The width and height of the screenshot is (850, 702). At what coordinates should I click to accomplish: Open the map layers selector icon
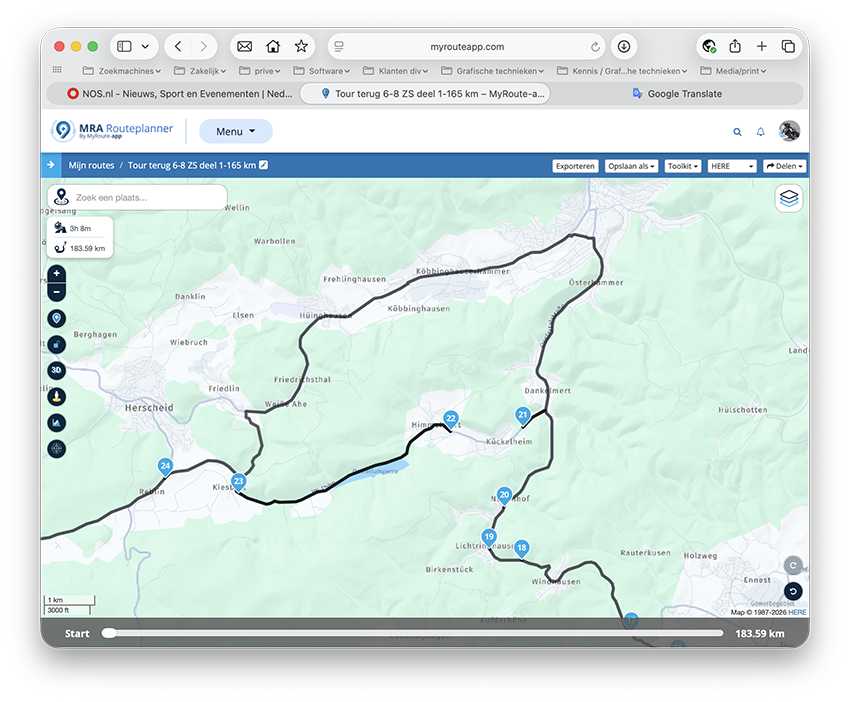click(x=789, y=198)
